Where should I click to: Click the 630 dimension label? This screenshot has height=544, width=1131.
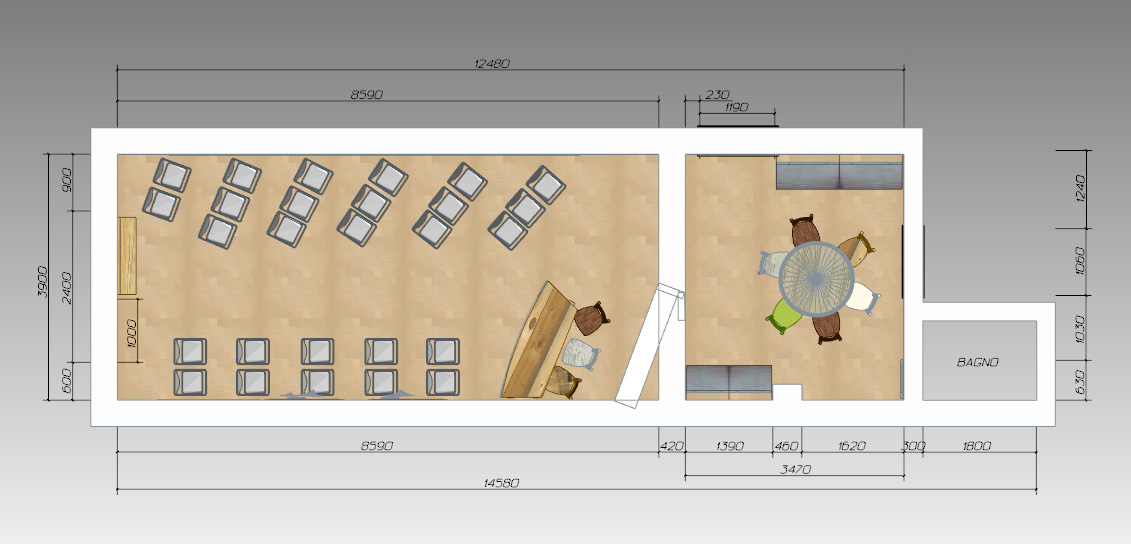point(1080,380)
